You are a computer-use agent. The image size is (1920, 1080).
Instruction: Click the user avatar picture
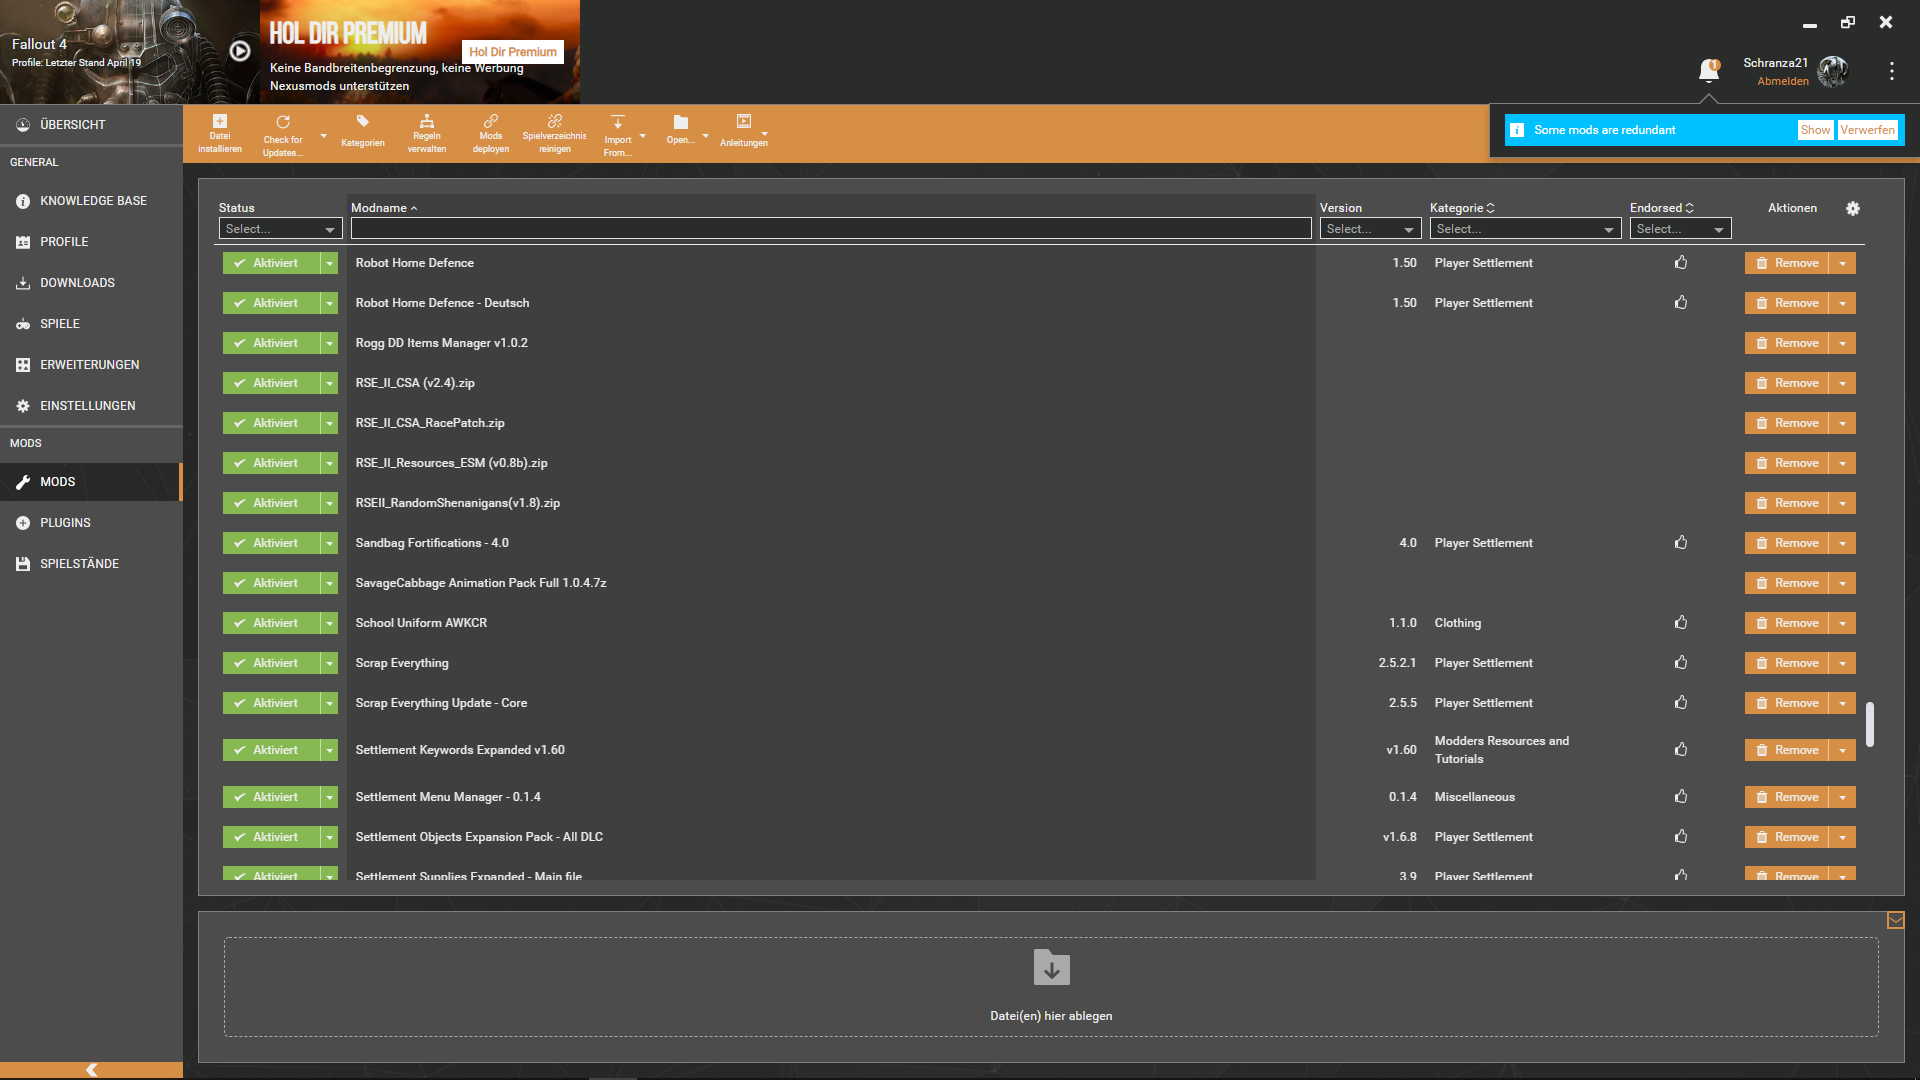[x=1833, y=71]
